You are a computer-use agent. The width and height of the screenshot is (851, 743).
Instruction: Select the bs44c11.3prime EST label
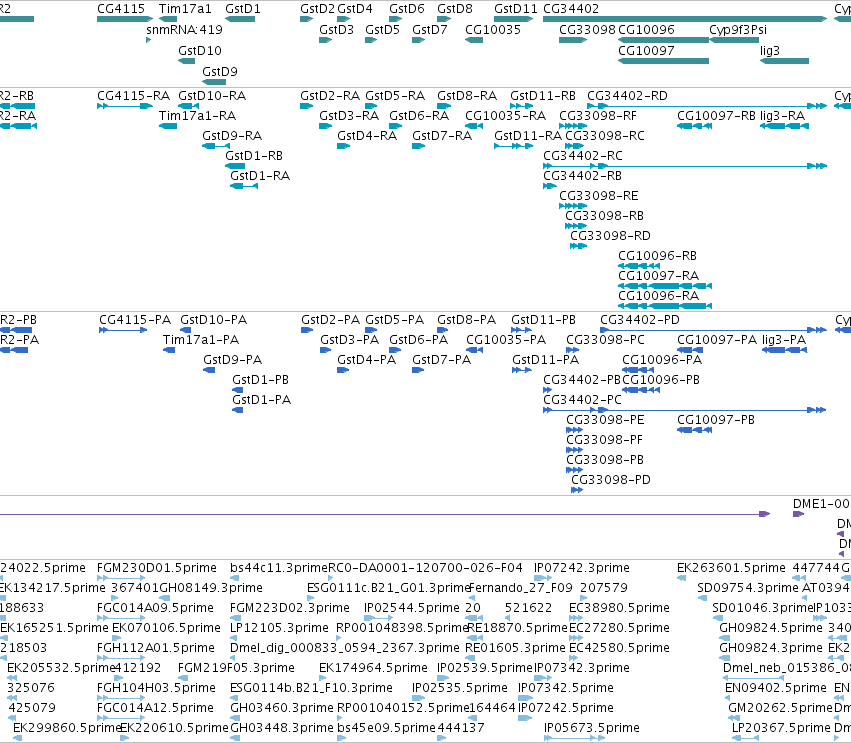click(279, 568)
